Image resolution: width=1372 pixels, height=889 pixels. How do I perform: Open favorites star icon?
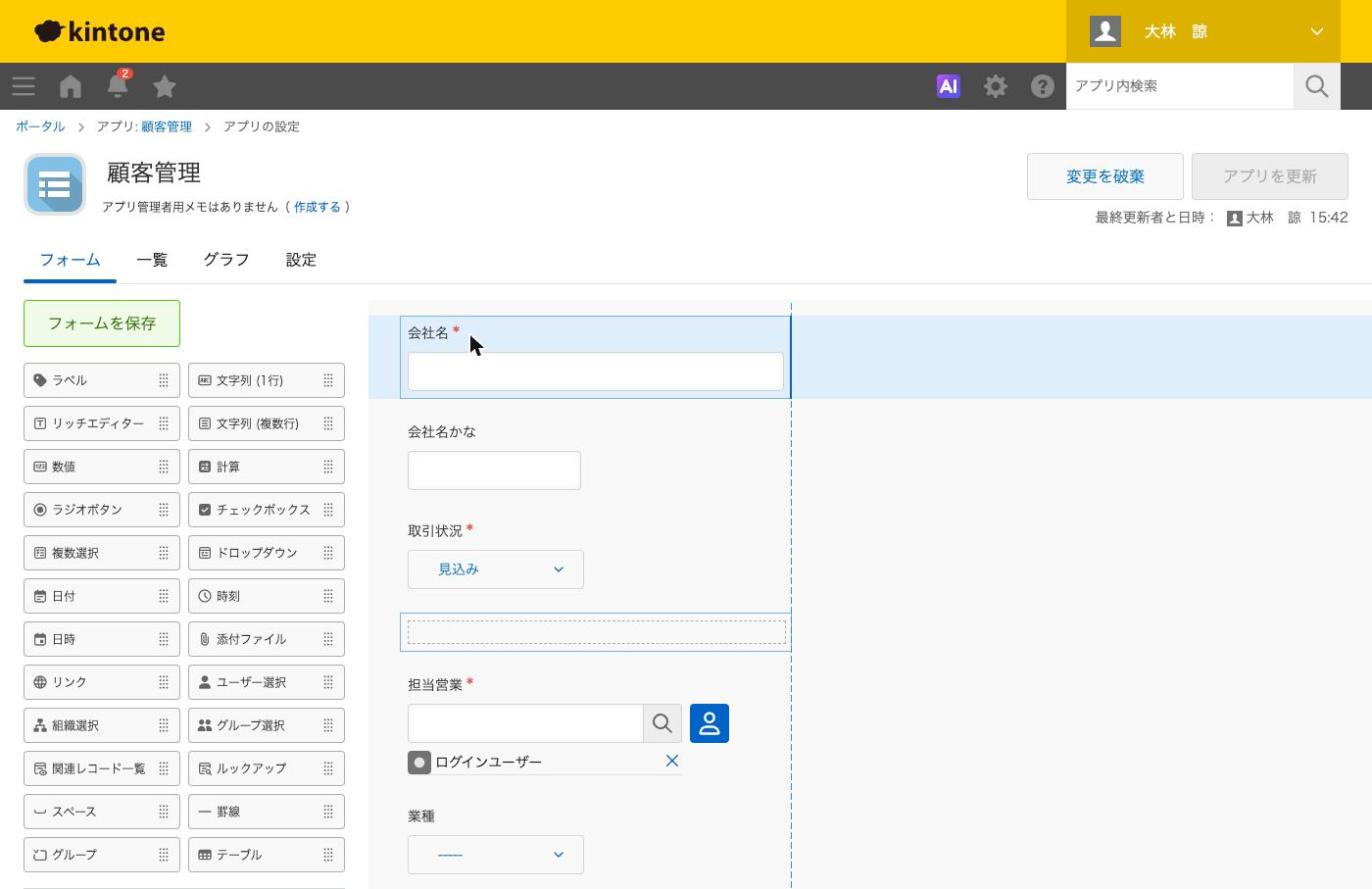pyautogui.click(x=165, y=87)
